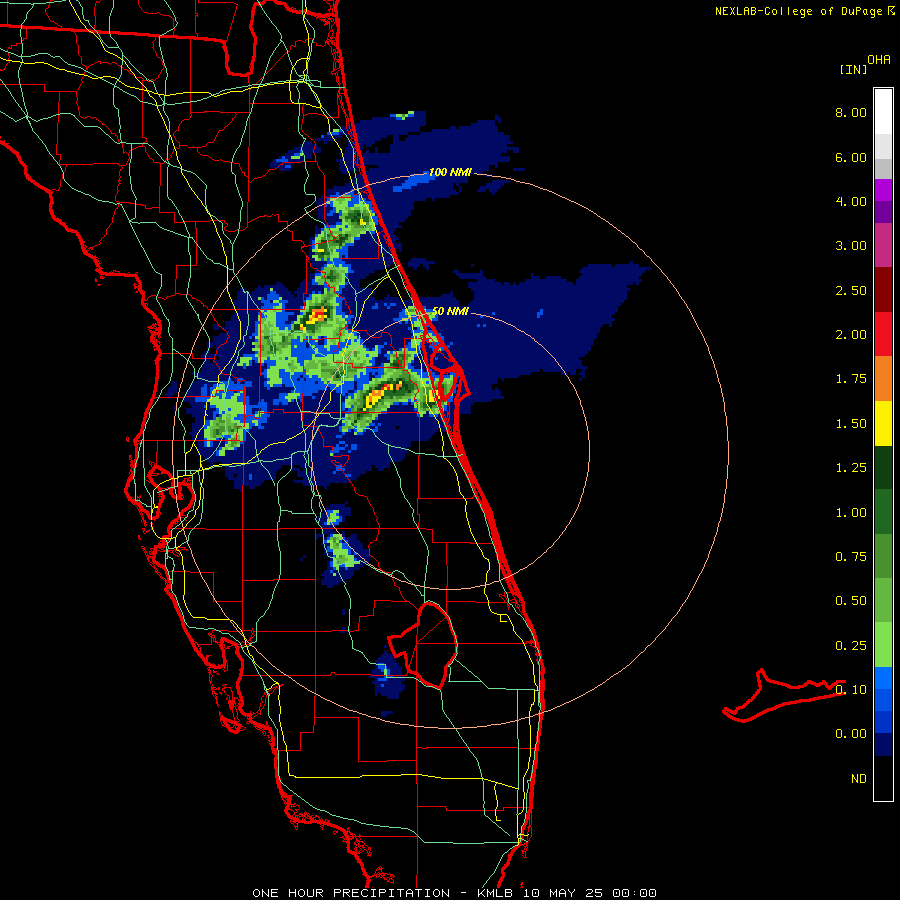Screen dimensions: 900x900
Task: Click the light green legend swatch
Action: coord(883,645)
